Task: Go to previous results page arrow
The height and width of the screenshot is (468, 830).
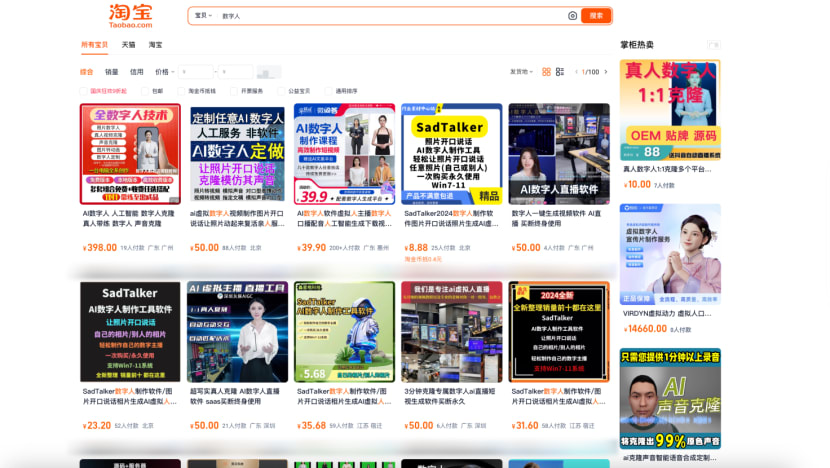Action: pyautogui.click(x=578, y=72)
